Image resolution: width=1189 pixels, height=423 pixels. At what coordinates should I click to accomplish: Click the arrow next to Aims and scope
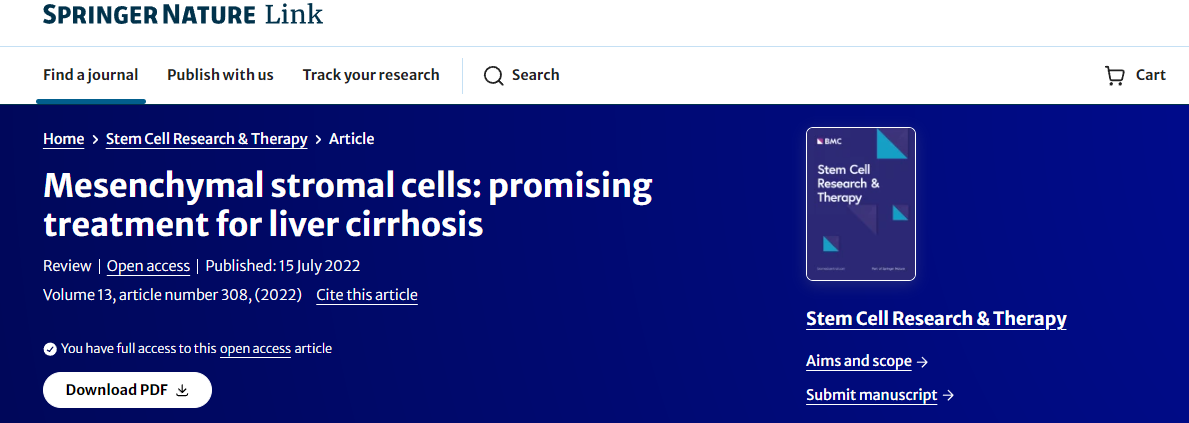tap(923, 361)
